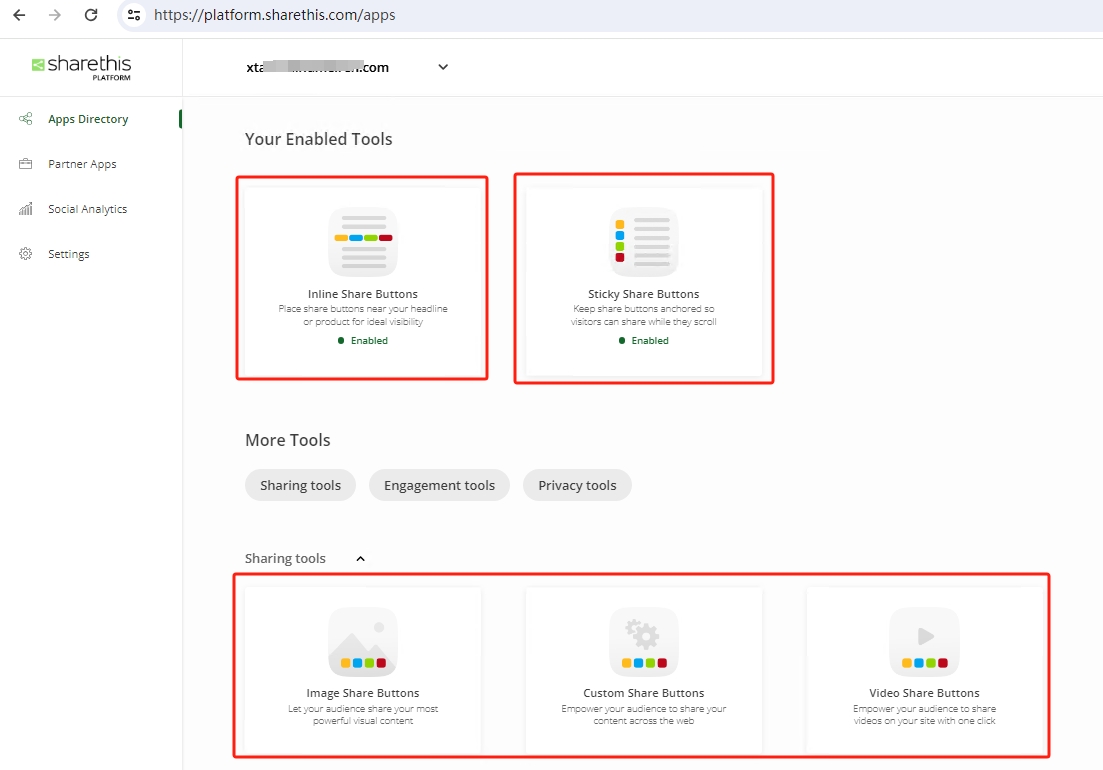Filter by Engagement tools pill
Screen dimensions: 1103x770
[440, 485]
